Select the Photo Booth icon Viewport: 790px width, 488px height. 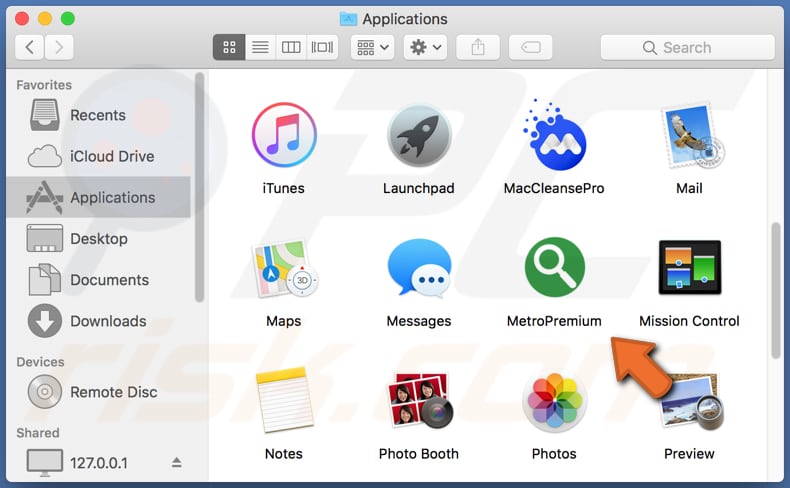click(x=419, y=400)
